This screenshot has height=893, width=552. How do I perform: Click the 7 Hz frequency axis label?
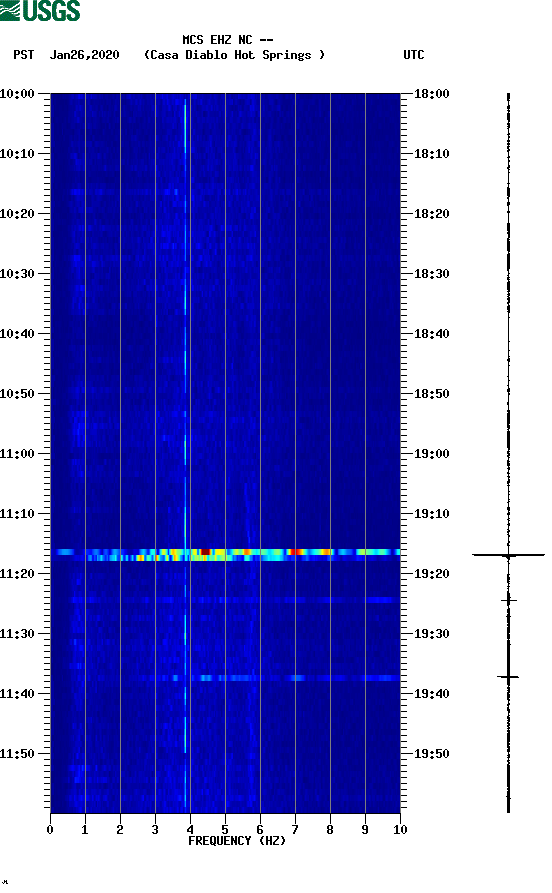[x=295, y=830]
